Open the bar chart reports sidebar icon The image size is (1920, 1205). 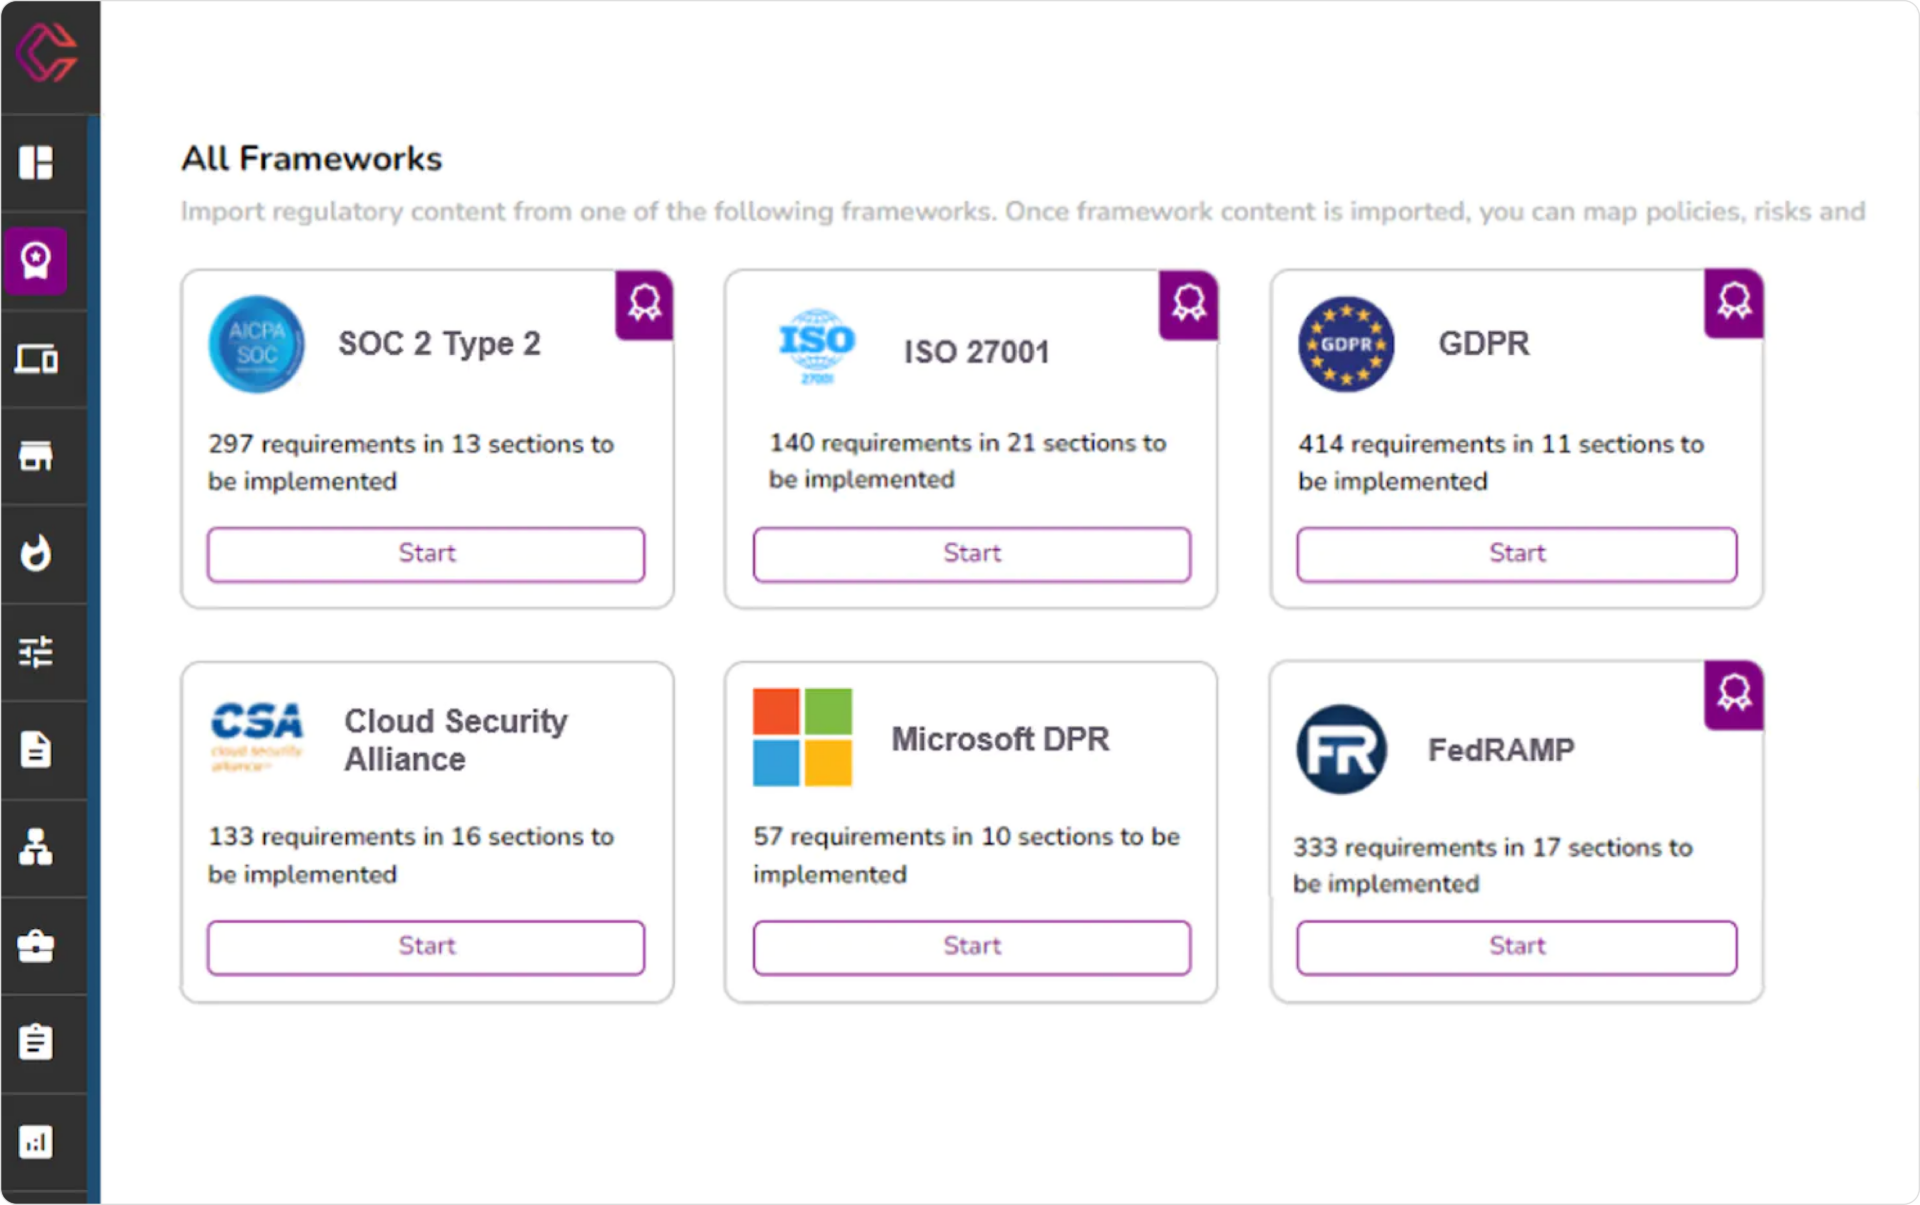point(36,1141)
